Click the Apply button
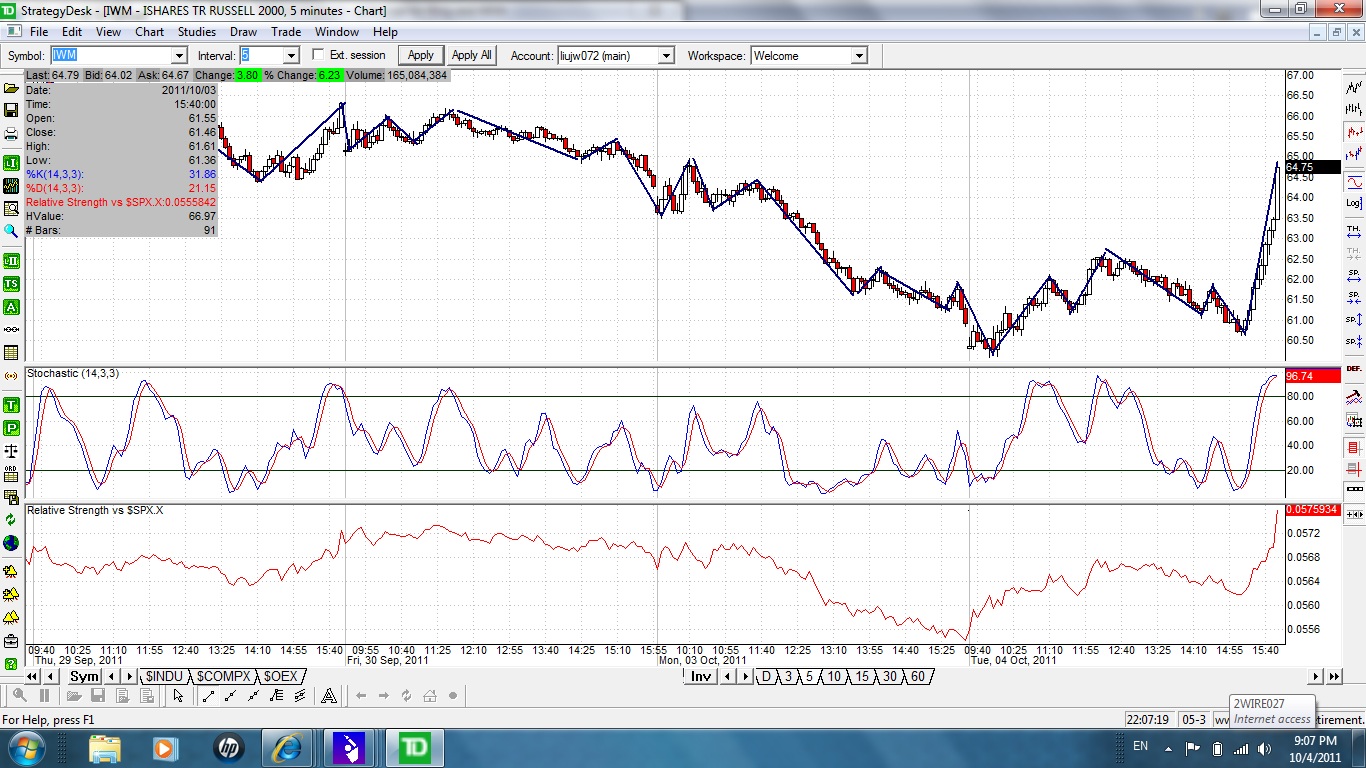This screenshot has width=1366, height=768. coord(421,55)
